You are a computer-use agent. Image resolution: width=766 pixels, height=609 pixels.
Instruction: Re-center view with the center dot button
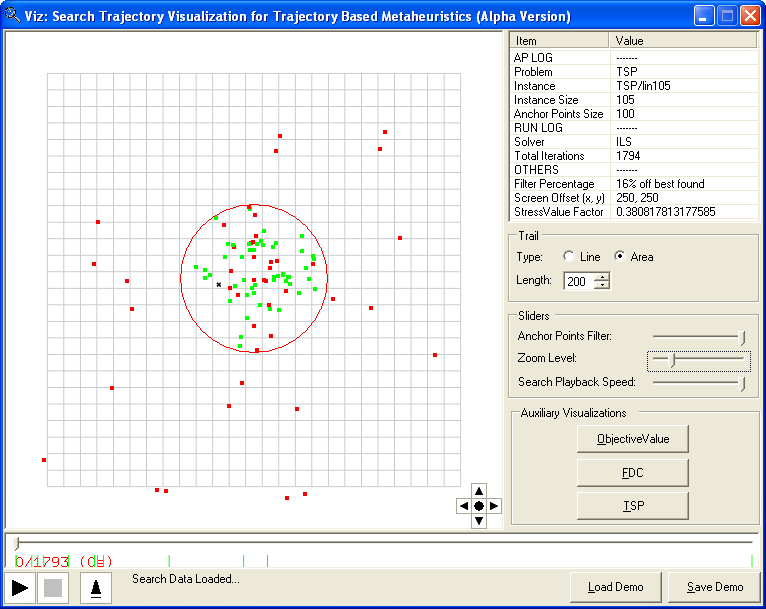pyautogui.click(x=479, y=506)
